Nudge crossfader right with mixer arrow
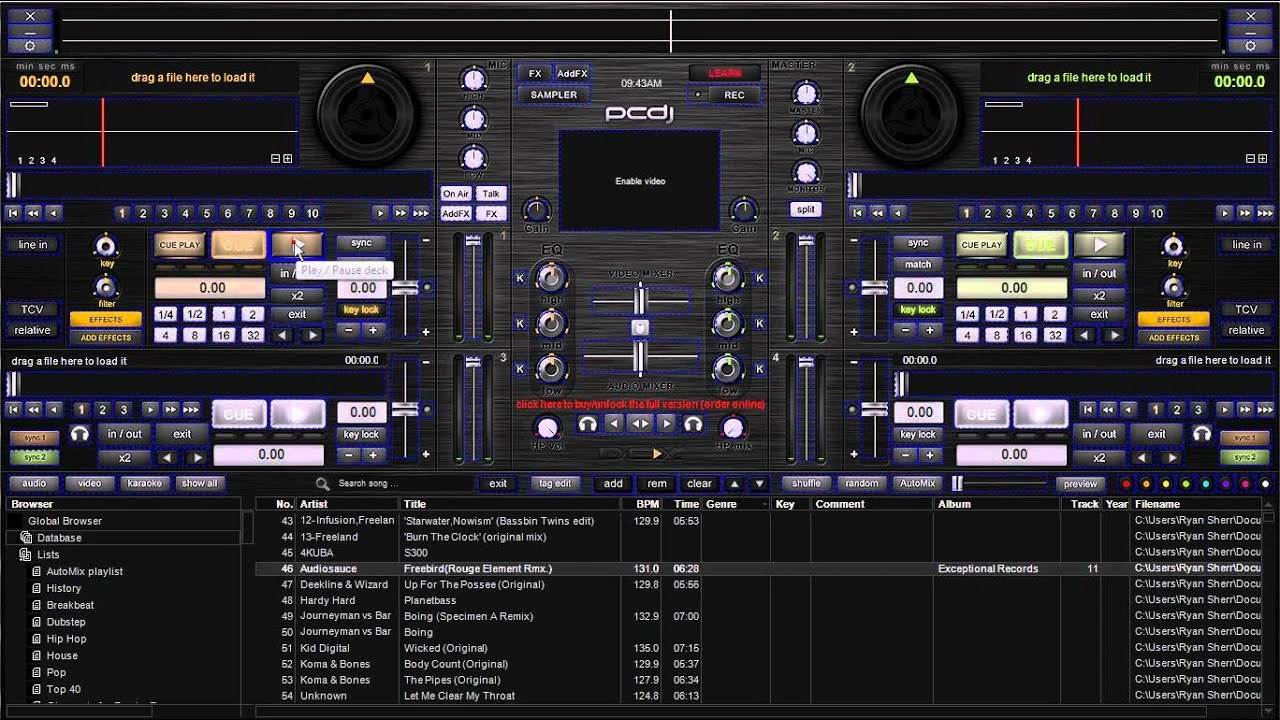 coord(666,424)
